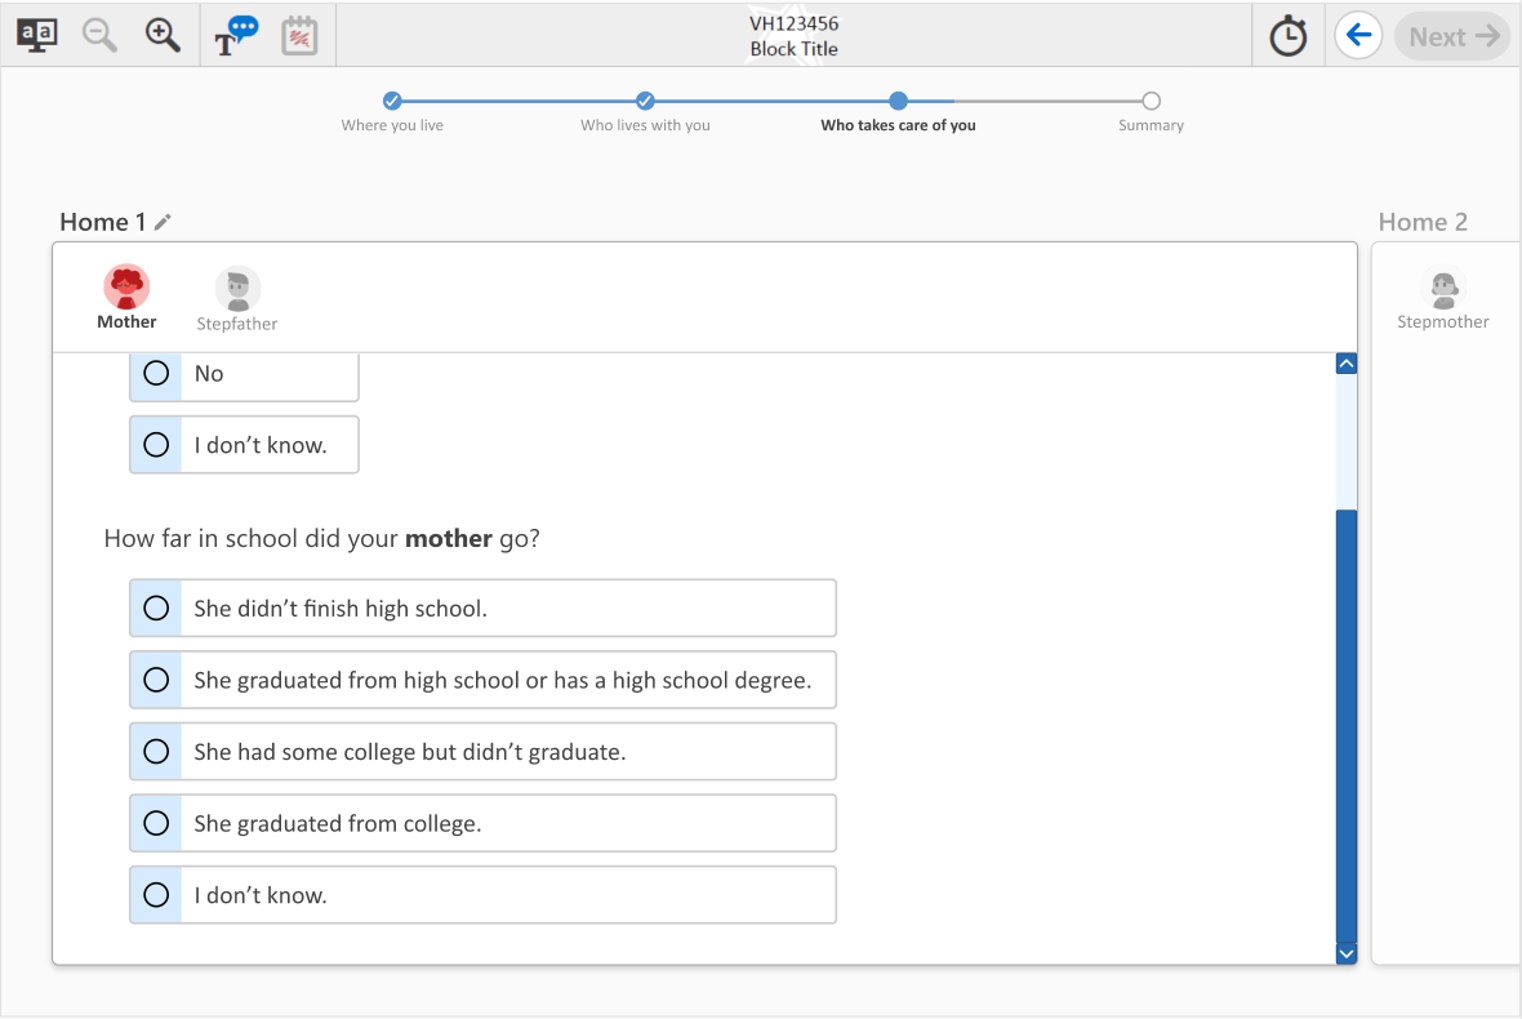Click the scrollbar down arrow
Screen dimensions: 1522x1019
pos(1346,954)
